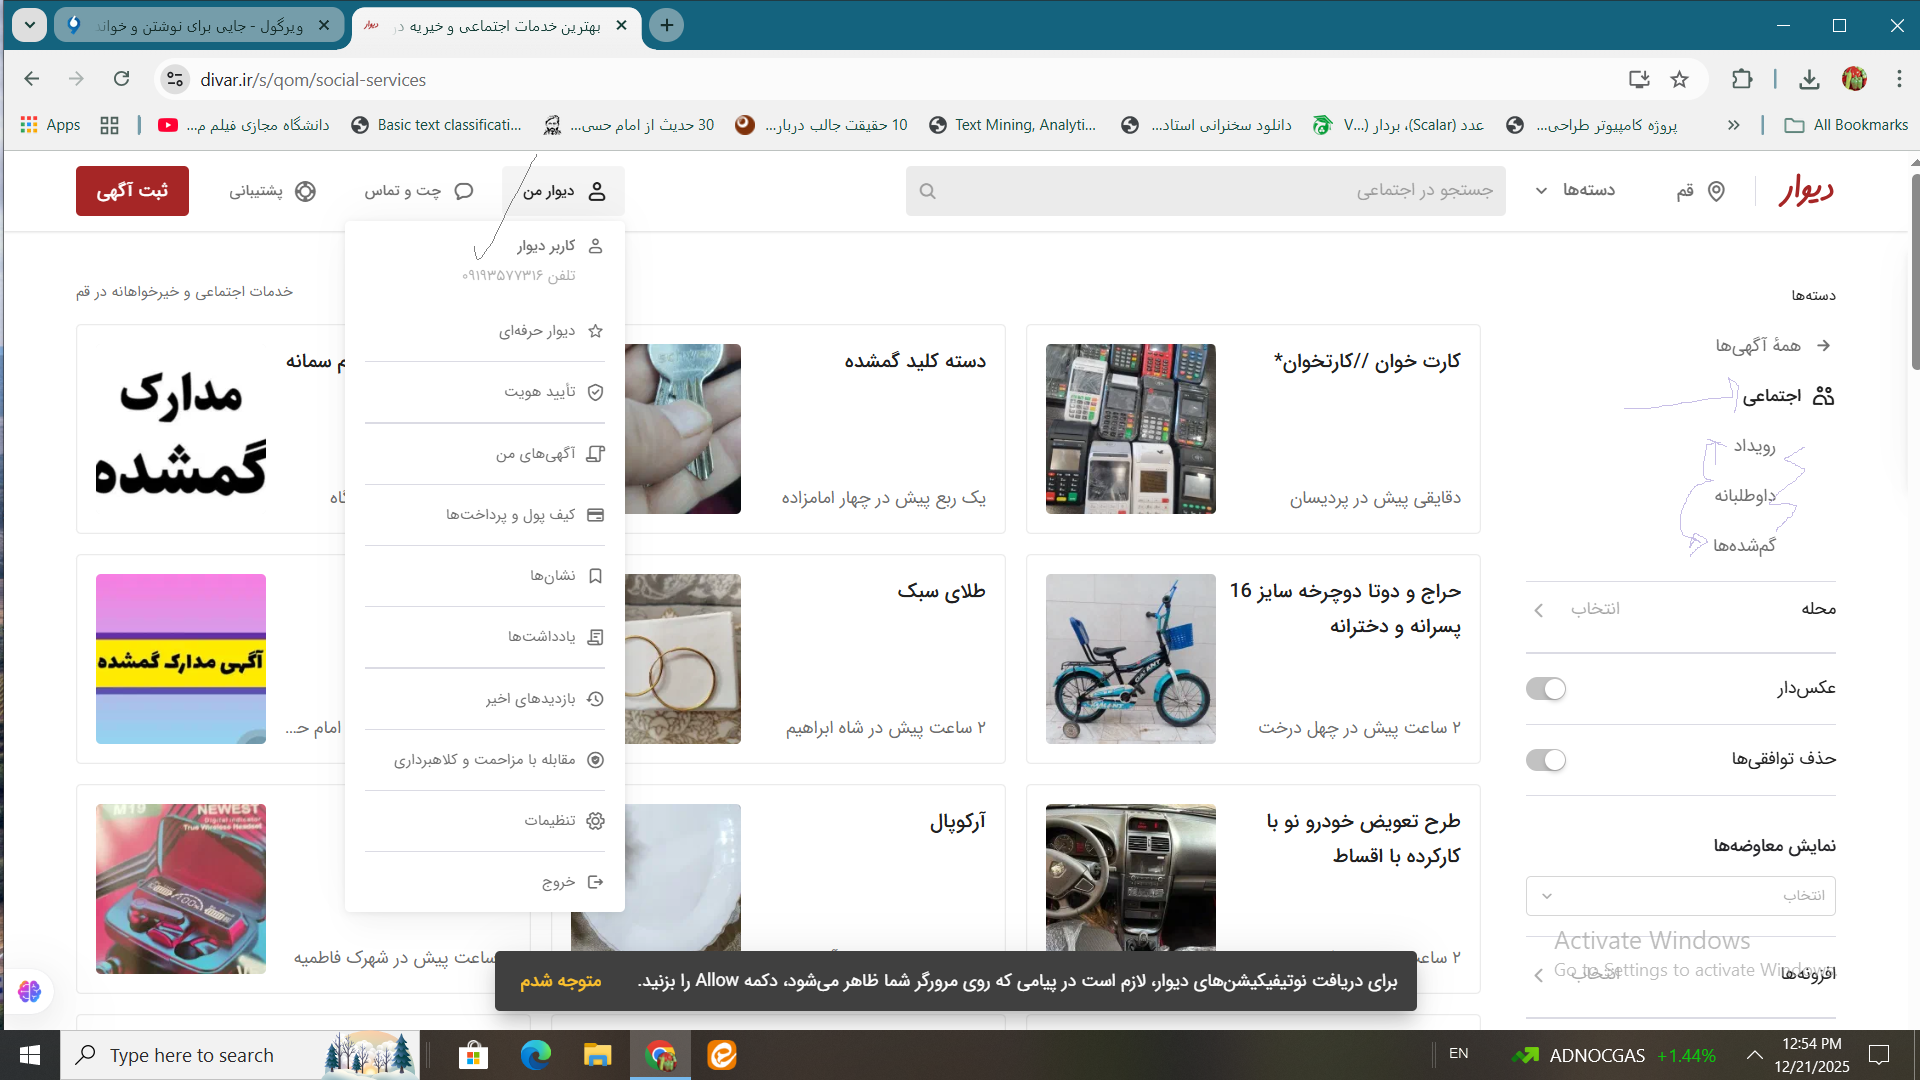Click the logout icon for خروج
Viewport: 1920px width, 1080px height.
point(595,882)
